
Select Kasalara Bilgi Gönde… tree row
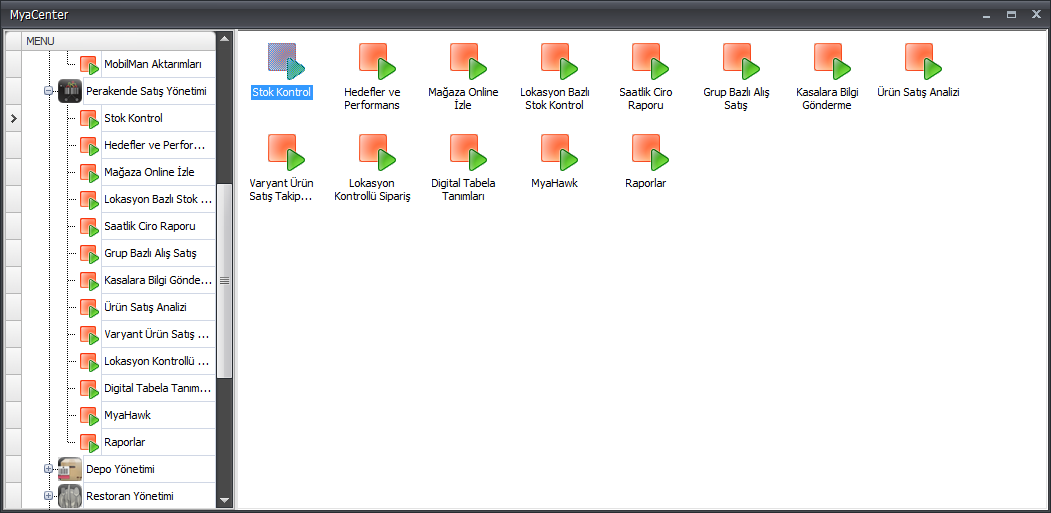(x=158, y=280)
